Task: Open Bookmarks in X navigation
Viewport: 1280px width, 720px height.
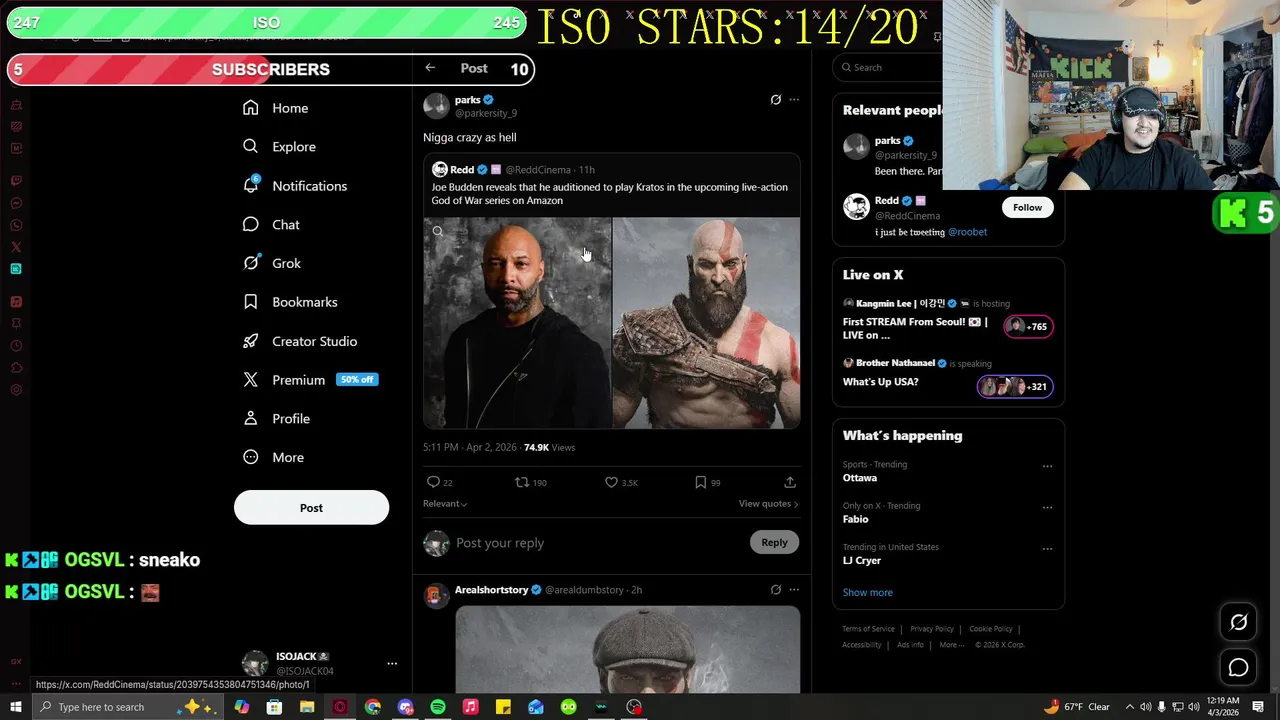Action: [x=291, y=302]
